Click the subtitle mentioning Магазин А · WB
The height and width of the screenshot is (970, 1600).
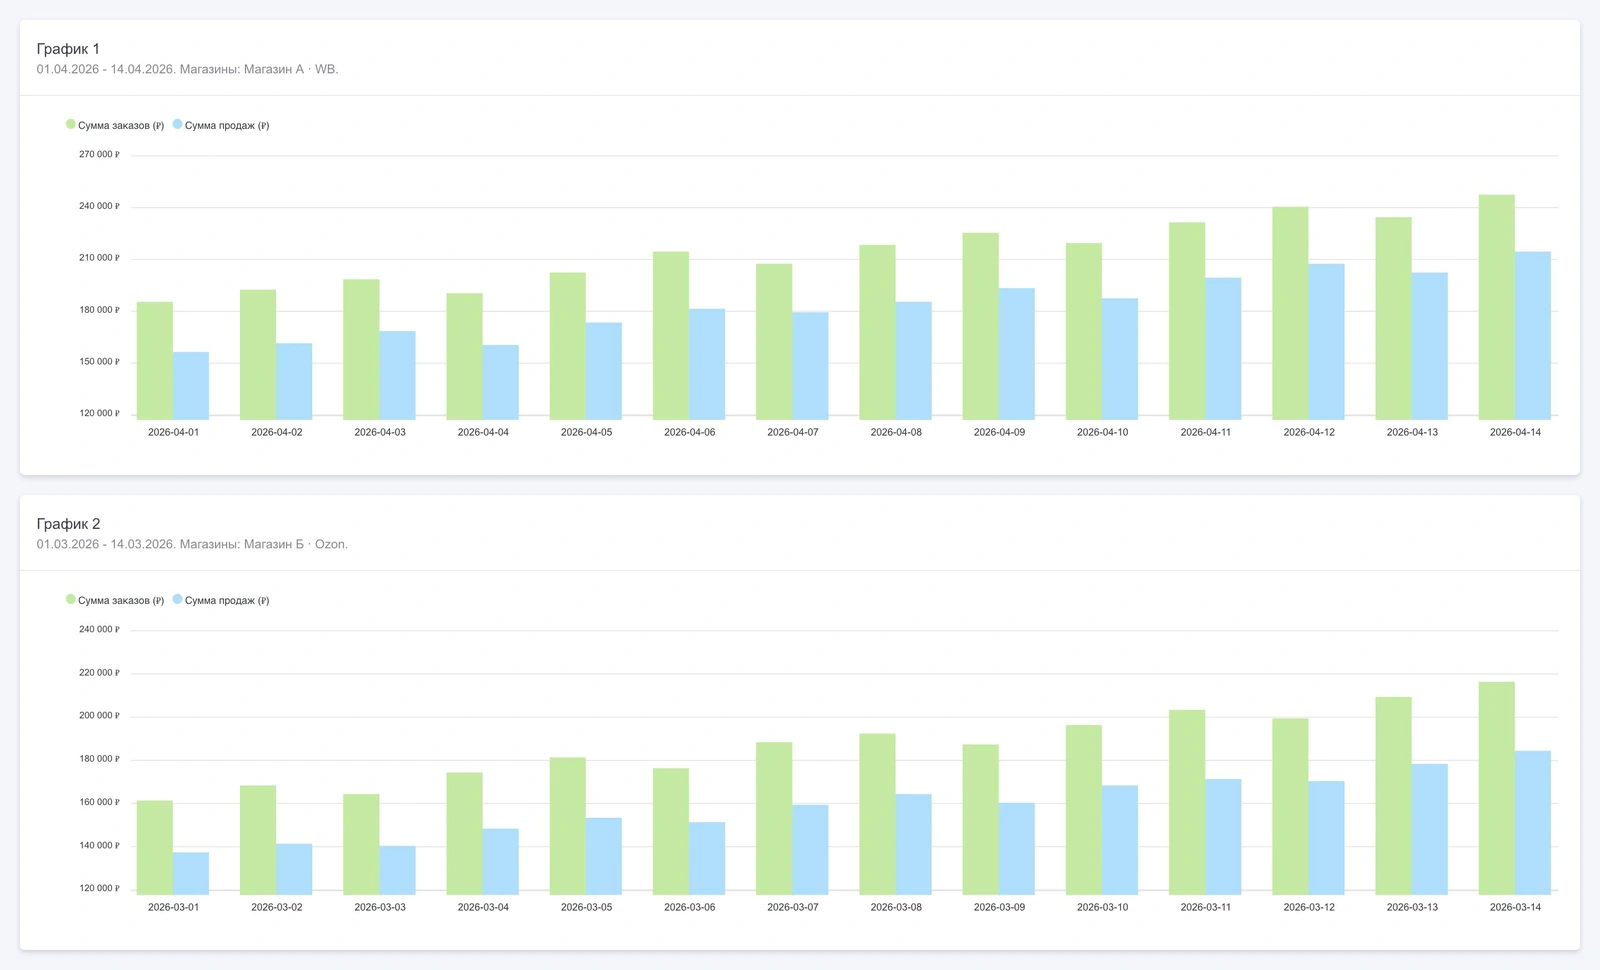[187, 69]
